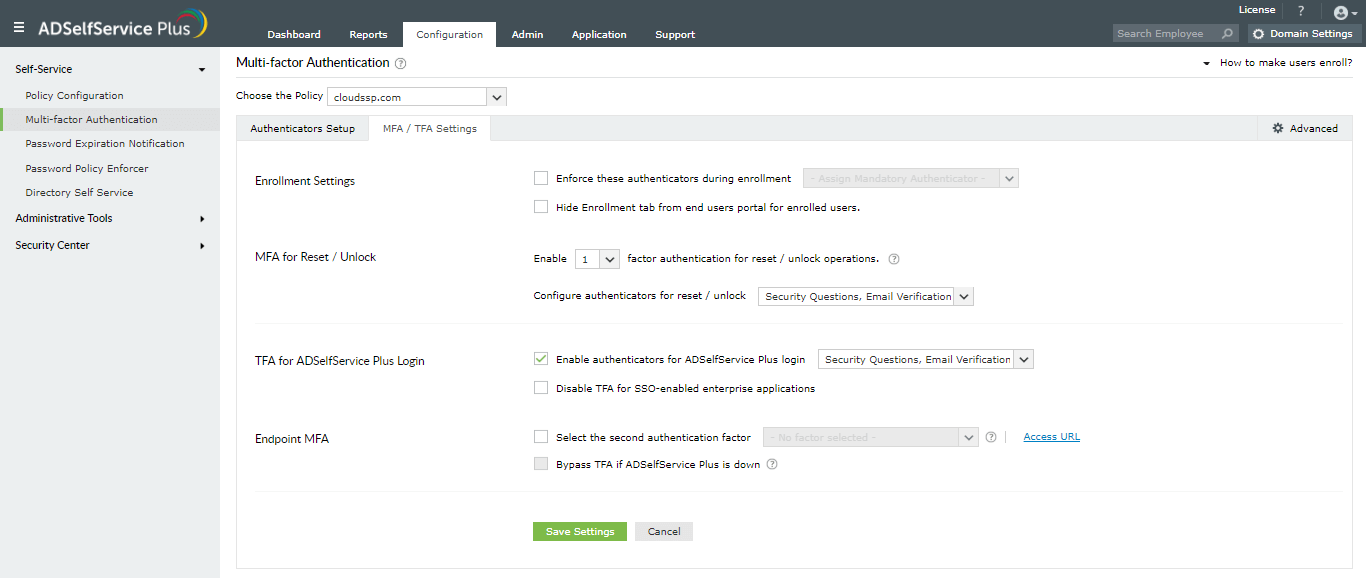
Task: Open the Access URL link
Action: 1051,437
